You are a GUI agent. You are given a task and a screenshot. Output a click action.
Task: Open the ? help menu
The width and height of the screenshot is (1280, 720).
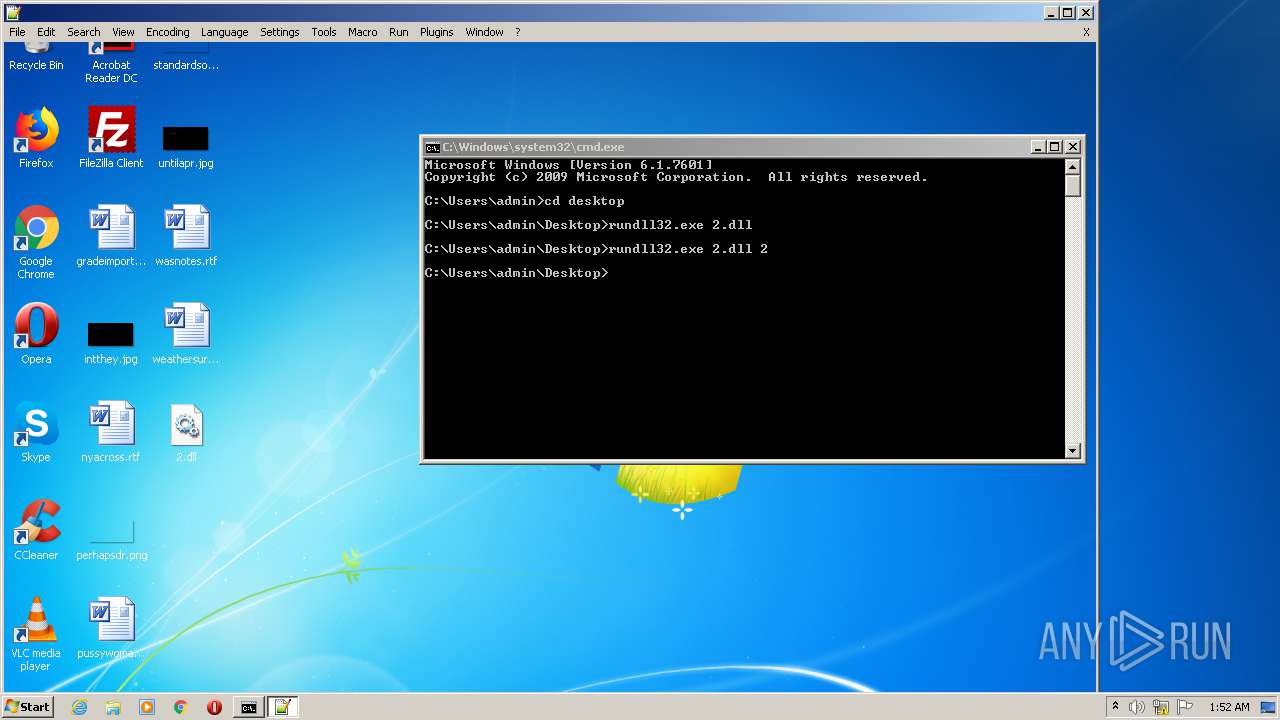pyautogui.click(x=517, y=32)
